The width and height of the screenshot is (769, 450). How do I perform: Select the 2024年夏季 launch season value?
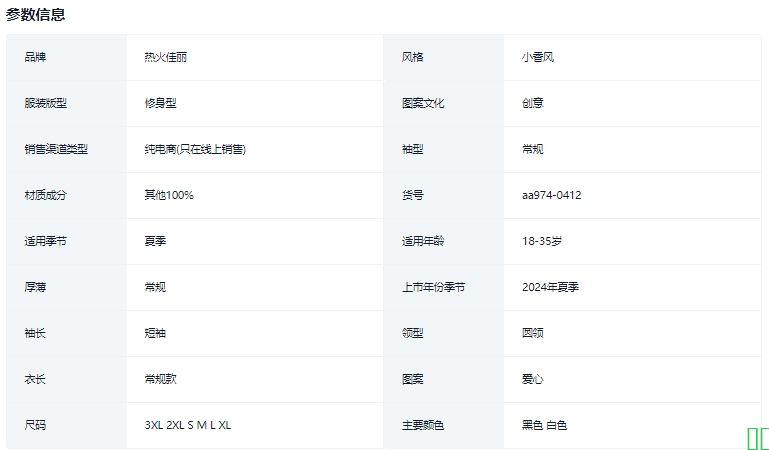coord(550,287)
